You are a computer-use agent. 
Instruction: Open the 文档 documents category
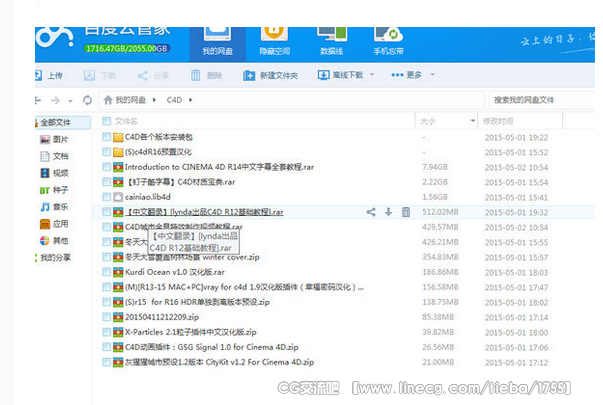(x=54, y=156)
